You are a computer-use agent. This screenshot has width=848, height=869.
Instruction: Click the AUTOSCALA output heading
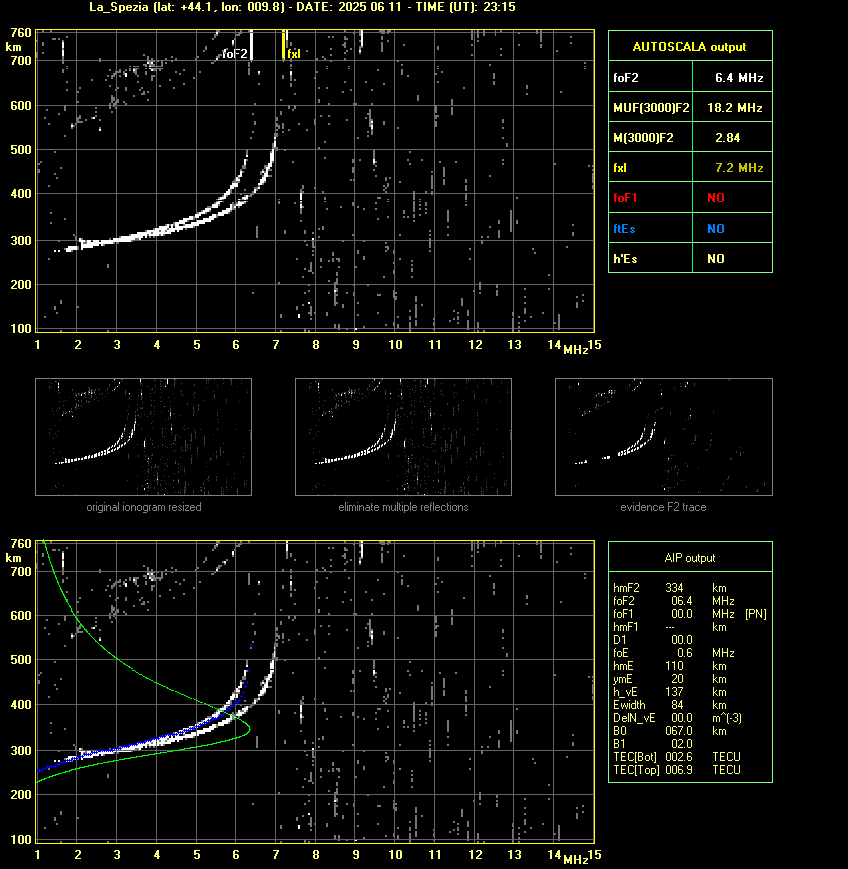(x=689, y=47)
